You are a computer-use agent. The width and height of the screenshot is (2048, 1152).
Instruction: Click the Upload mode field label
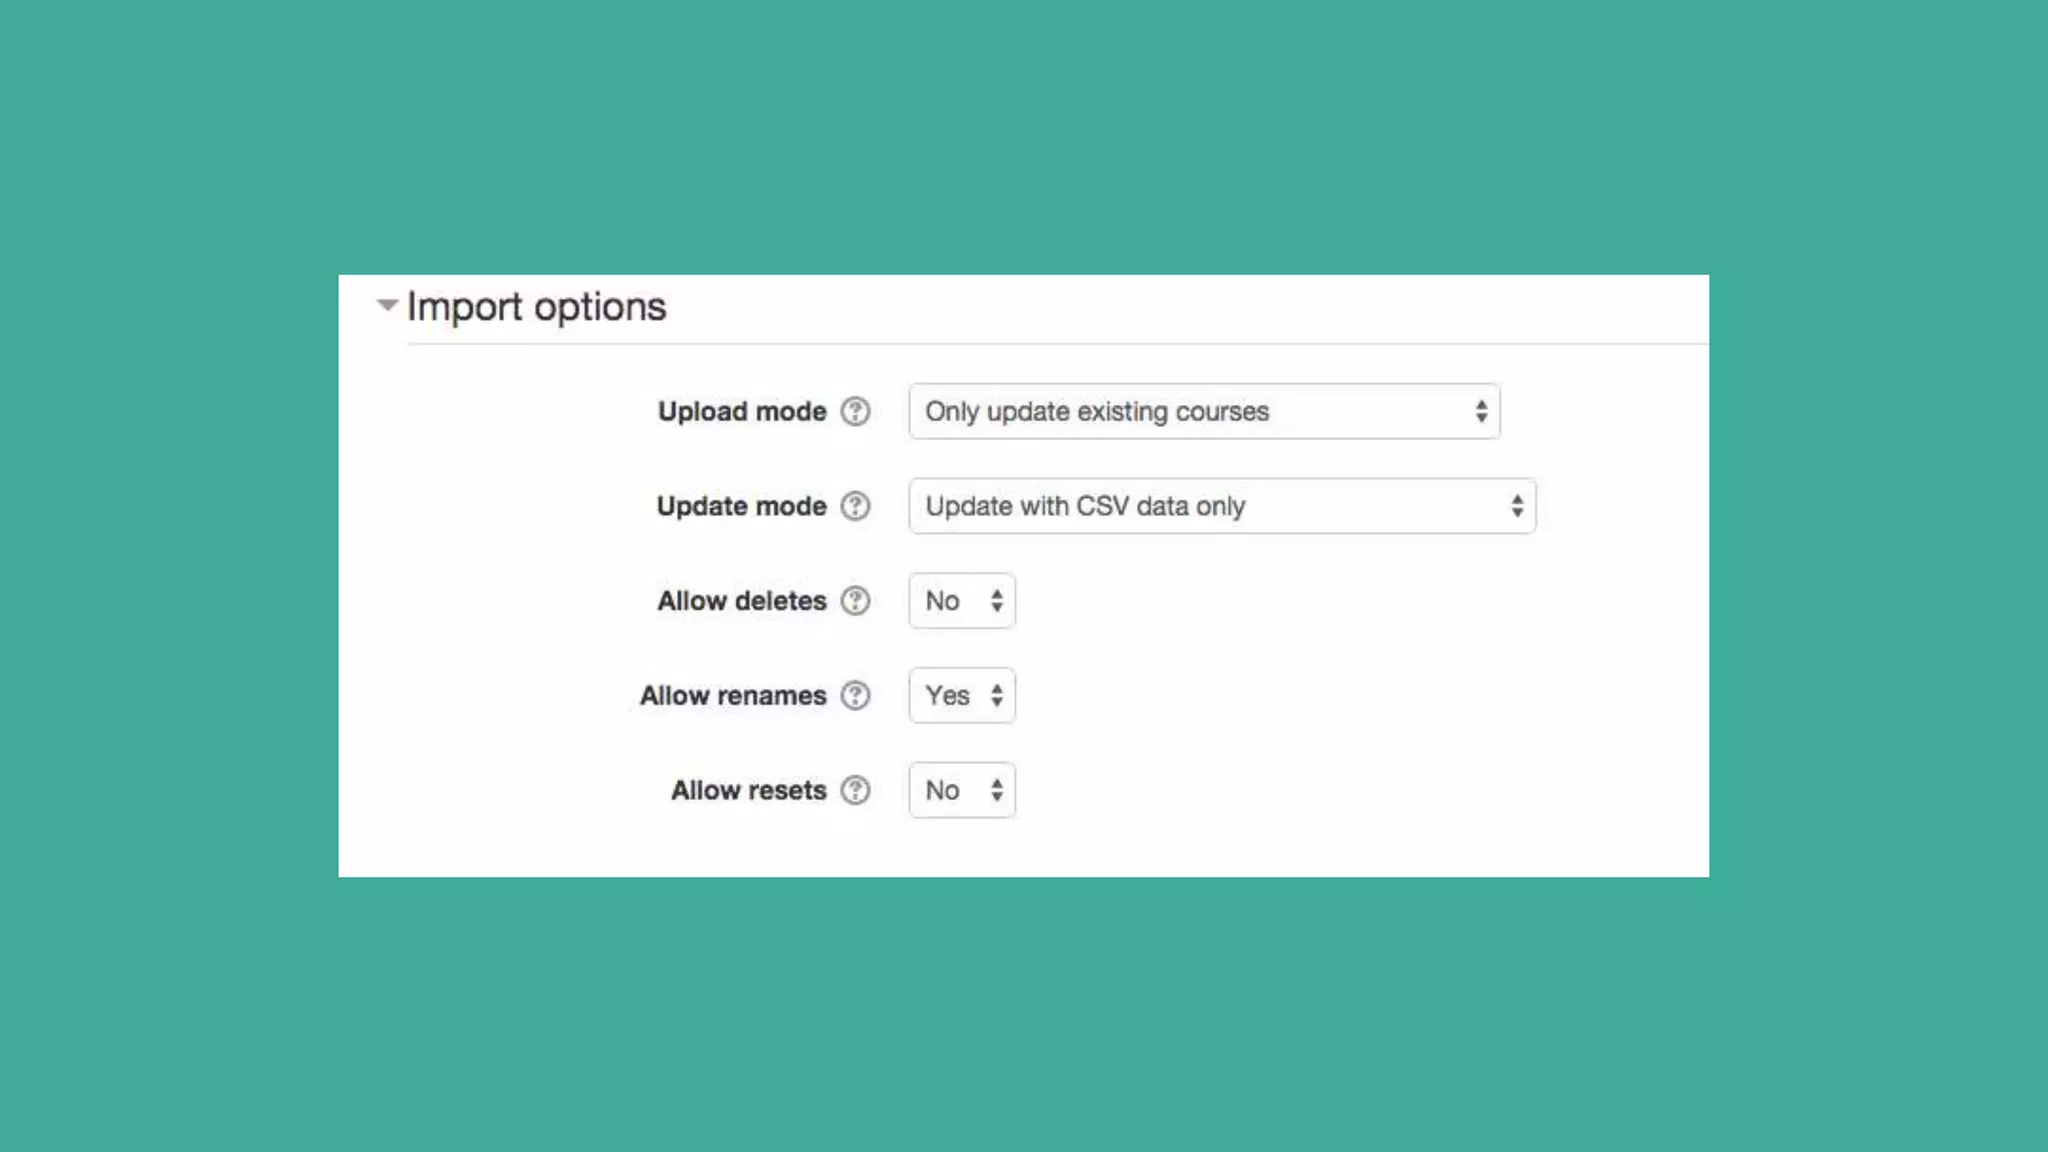[741, 411]
